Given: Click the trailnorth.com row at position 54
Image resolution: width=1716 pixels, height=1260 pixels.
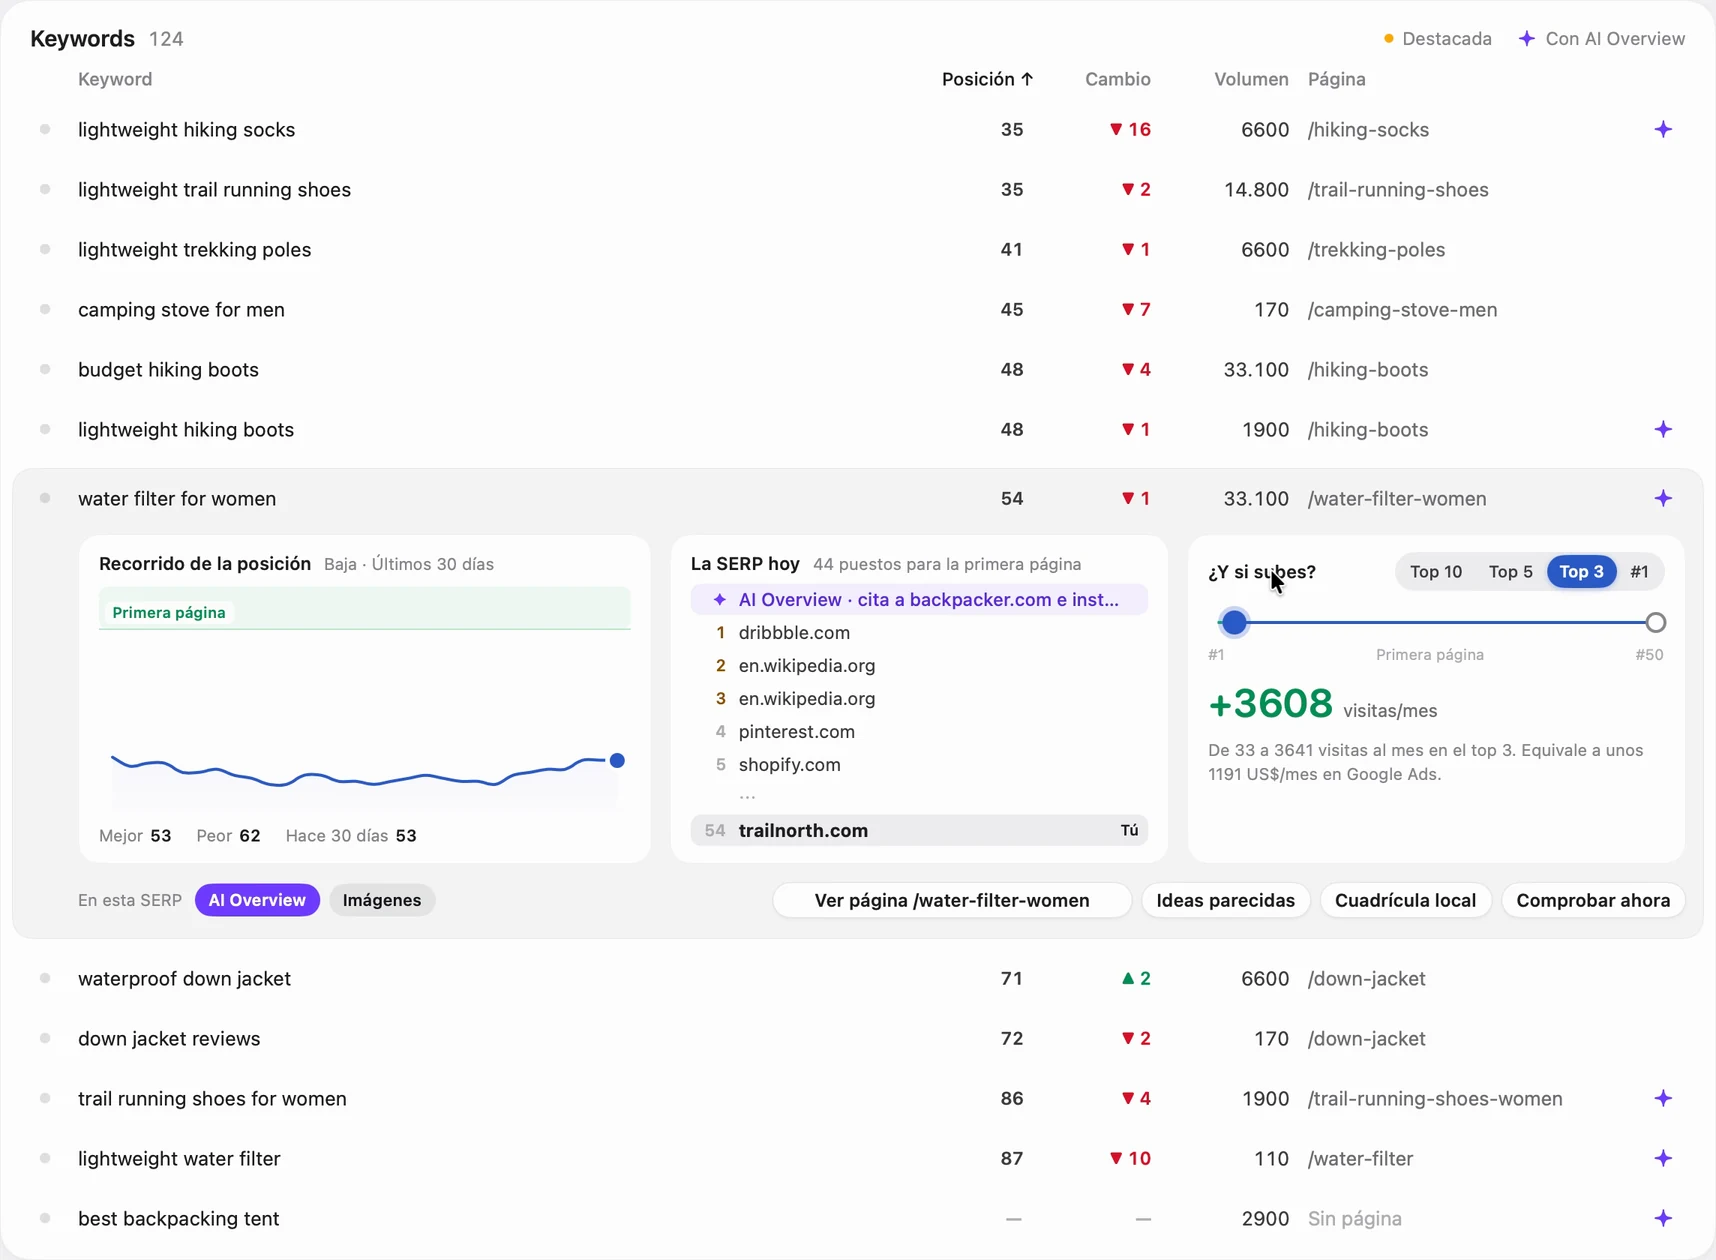Looking at the screenshot, I should (919, 830).
